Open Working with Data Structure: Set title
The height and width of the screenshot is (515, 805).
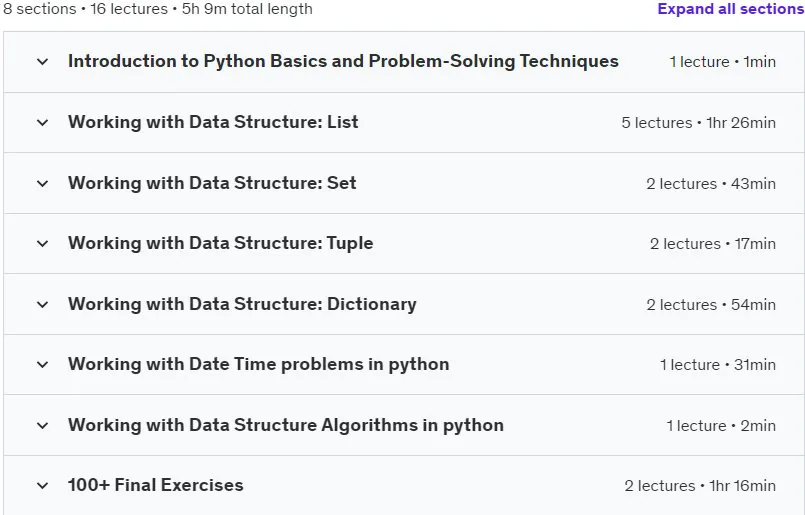(212, 183)
